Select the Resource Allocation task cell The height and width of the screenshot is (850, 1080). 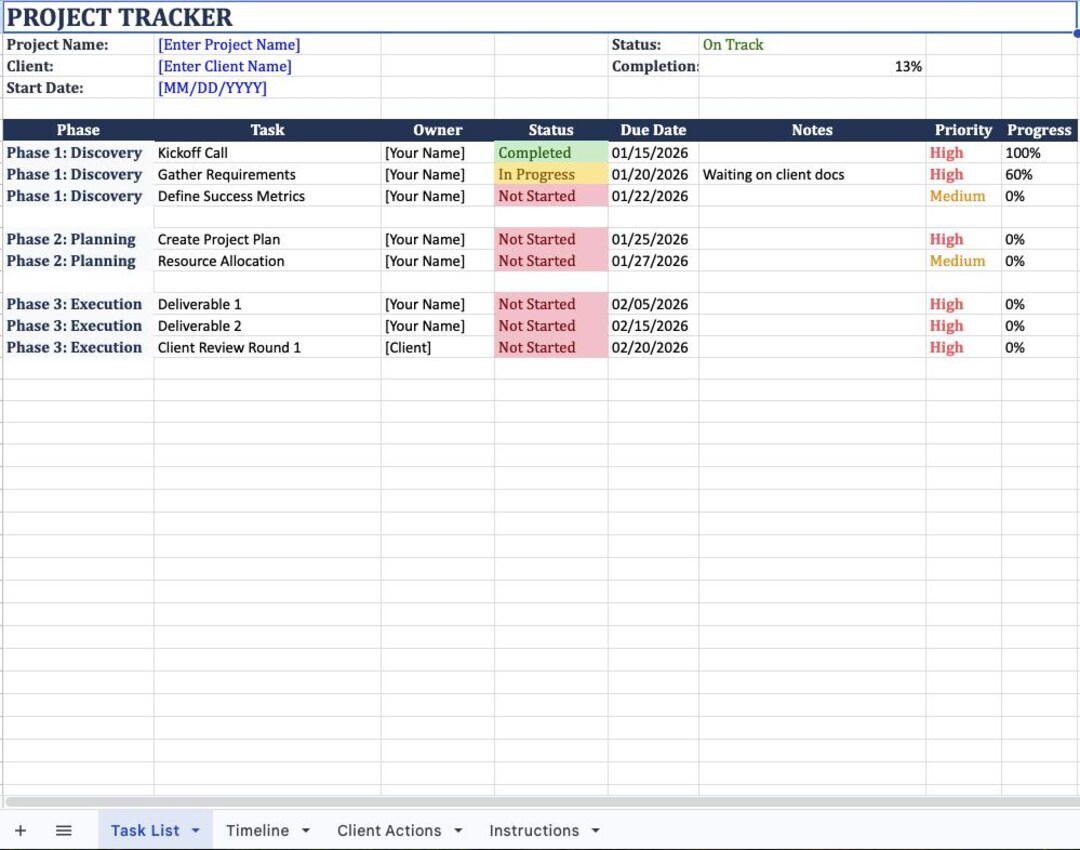click(x=267, y=260)
